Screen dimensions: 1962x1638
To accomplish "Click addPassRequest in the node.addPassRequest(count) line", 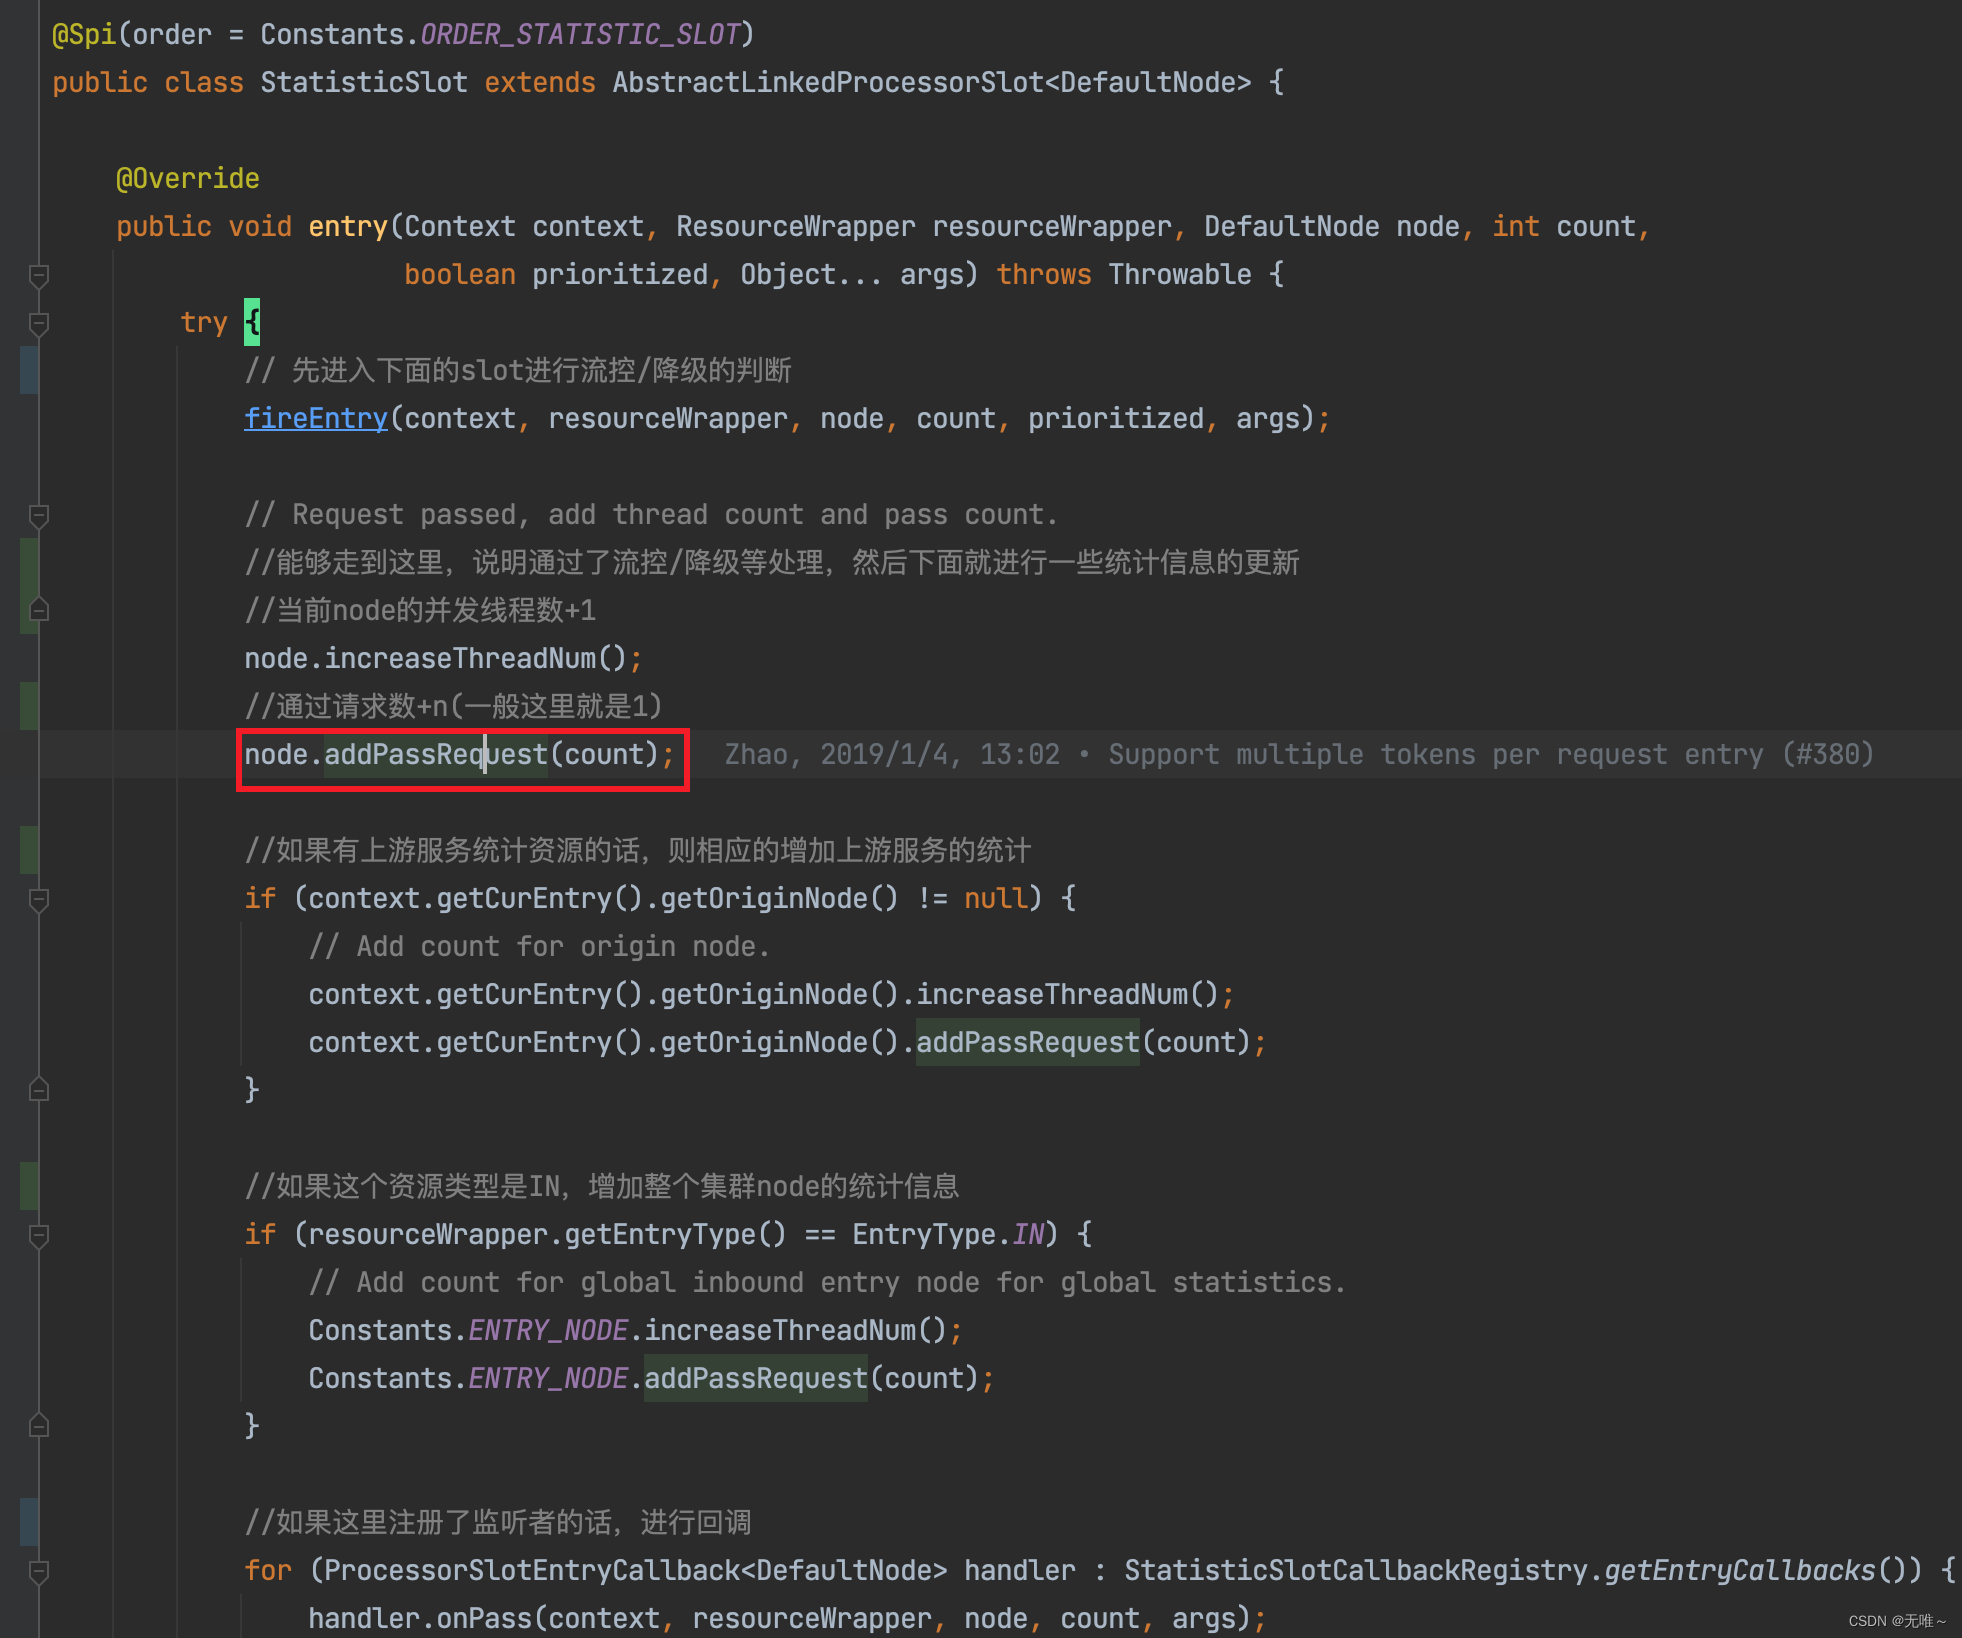I will pos(436,754).
